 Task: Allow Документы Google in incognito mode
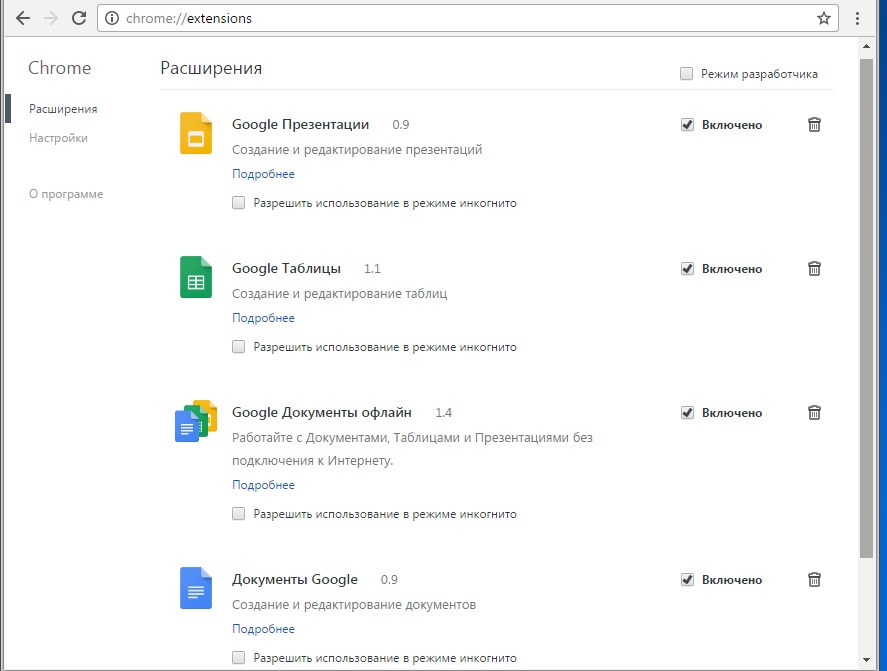click(239, 657)
